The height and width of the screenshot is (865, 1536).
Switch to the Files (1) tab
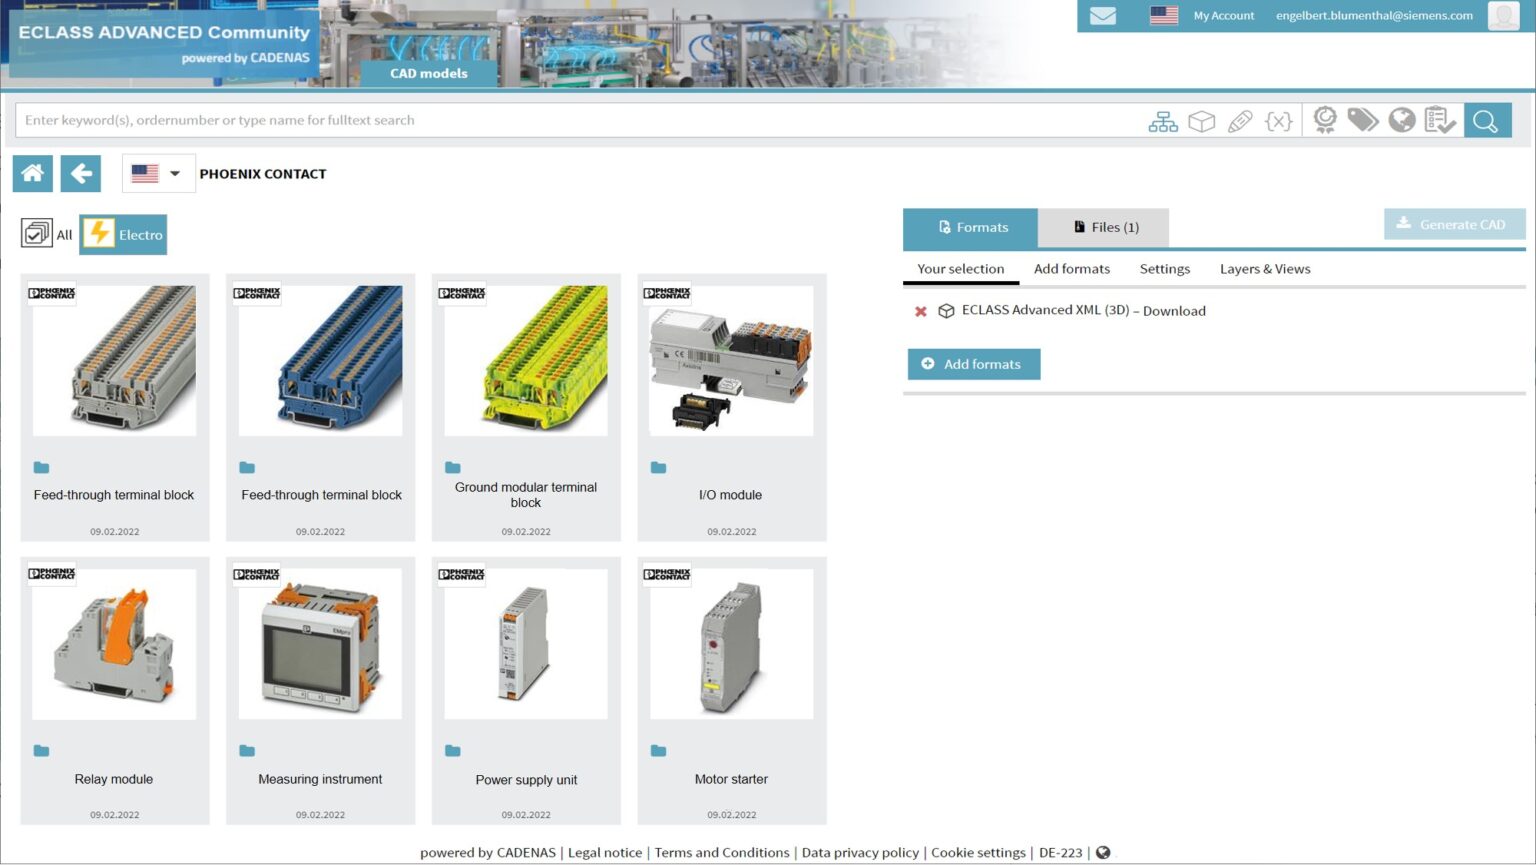pos(1104,228)
